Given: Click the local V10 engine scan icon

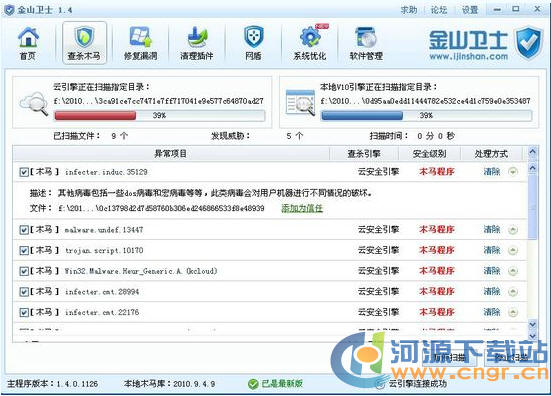Looking at the screenshot, I should [x=300, y=102].
